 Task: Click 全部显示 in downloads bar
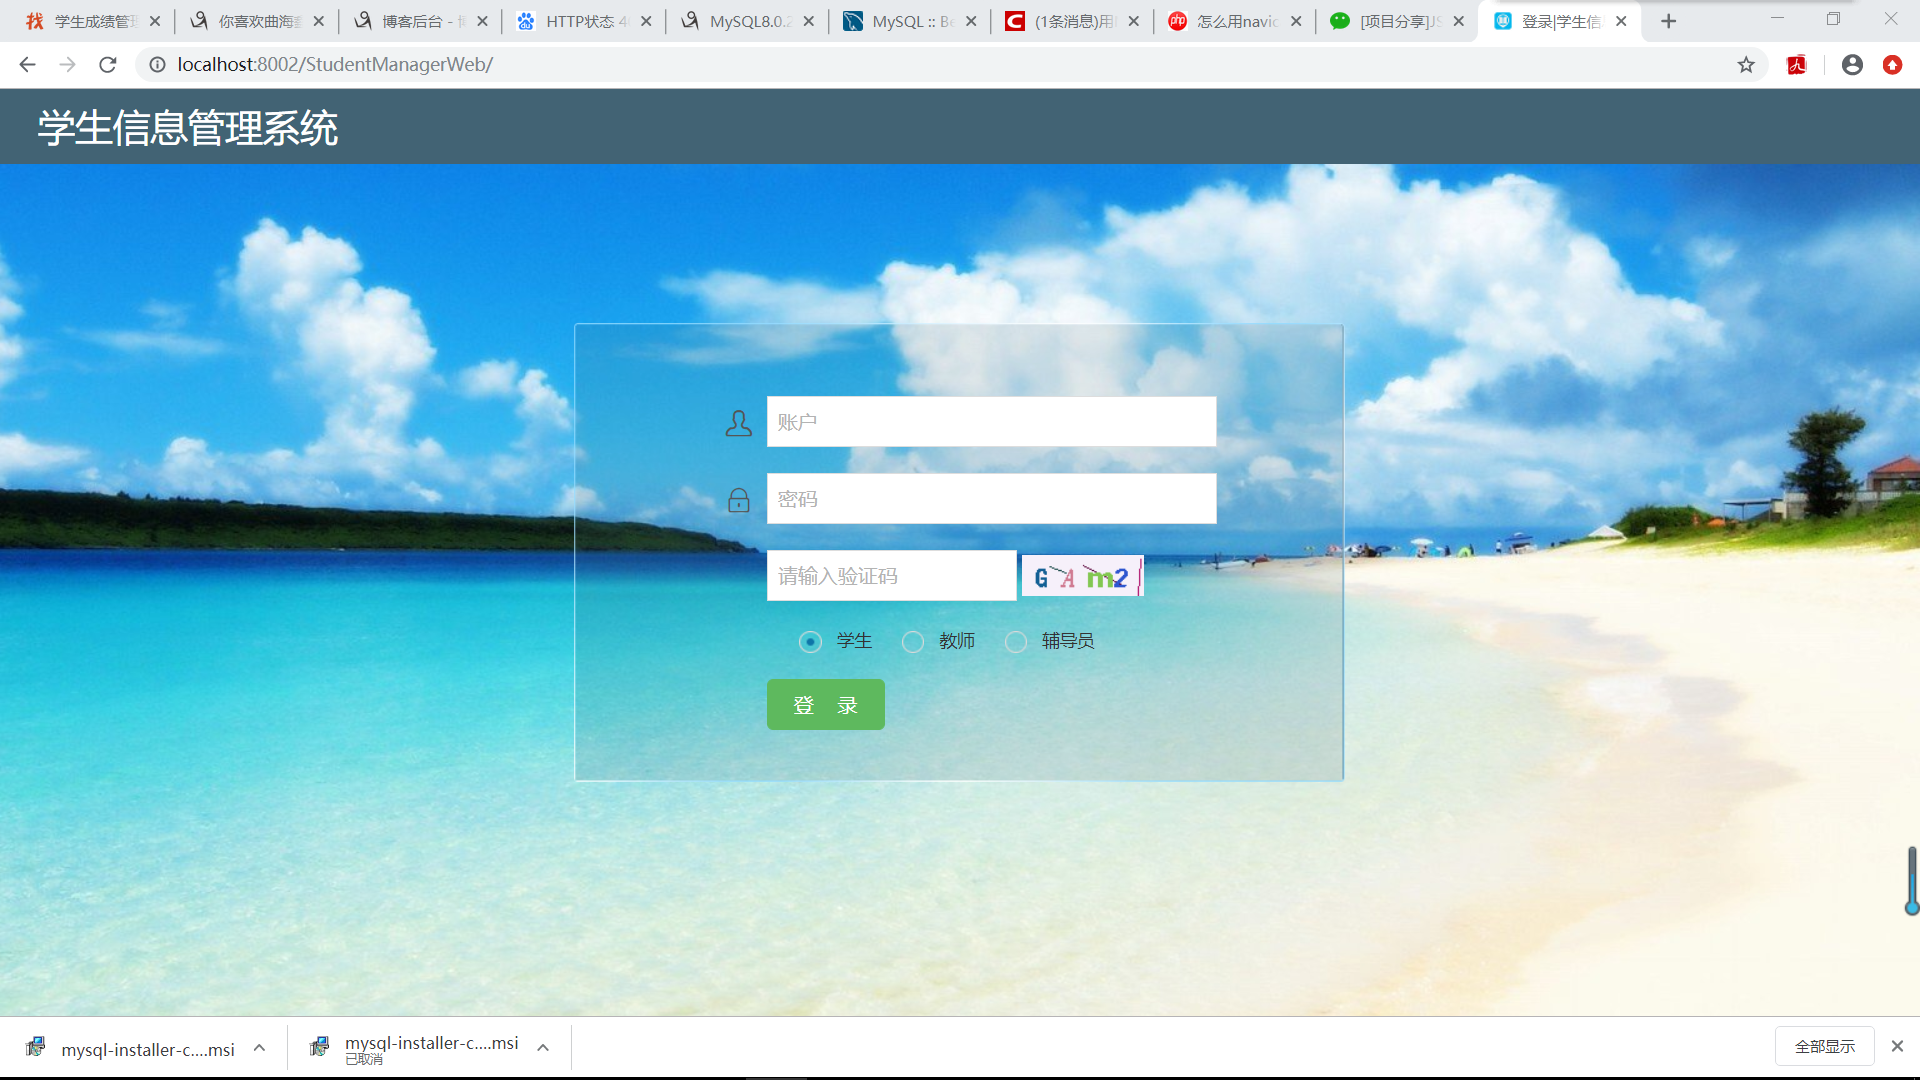coord(1824,1046)
